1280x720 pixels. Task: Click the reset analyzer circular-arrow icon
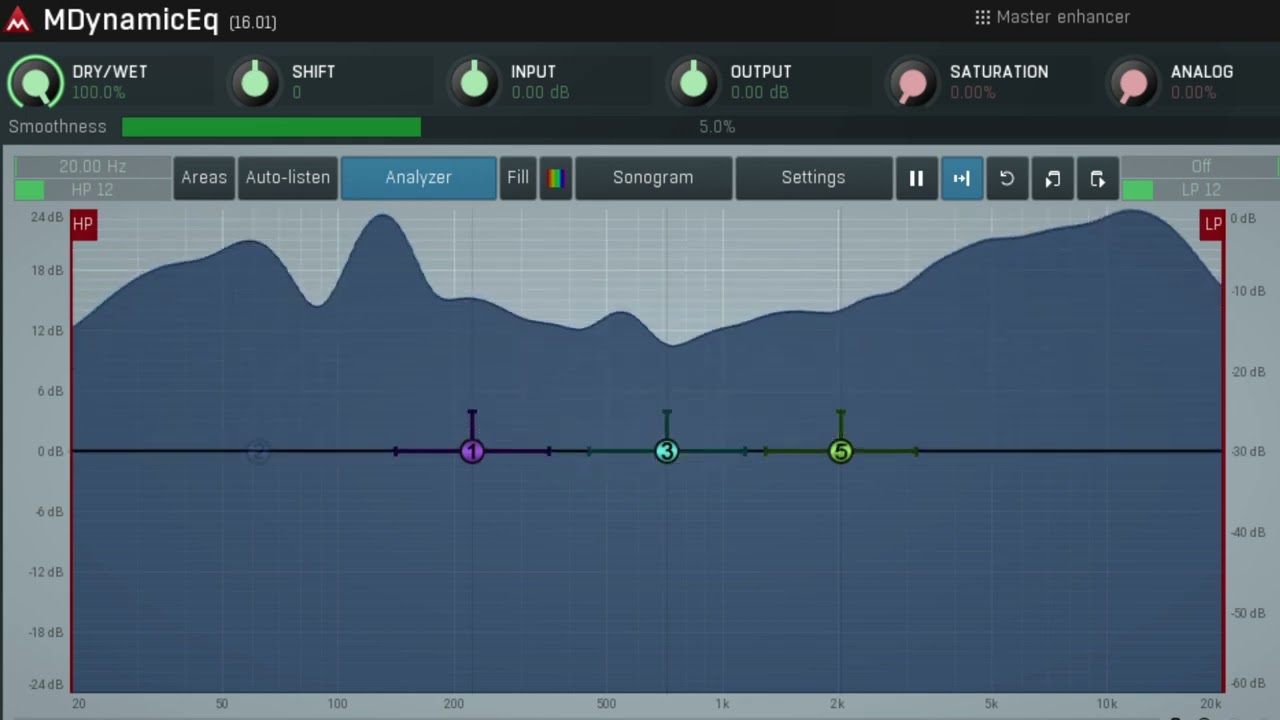(1007, 178)
